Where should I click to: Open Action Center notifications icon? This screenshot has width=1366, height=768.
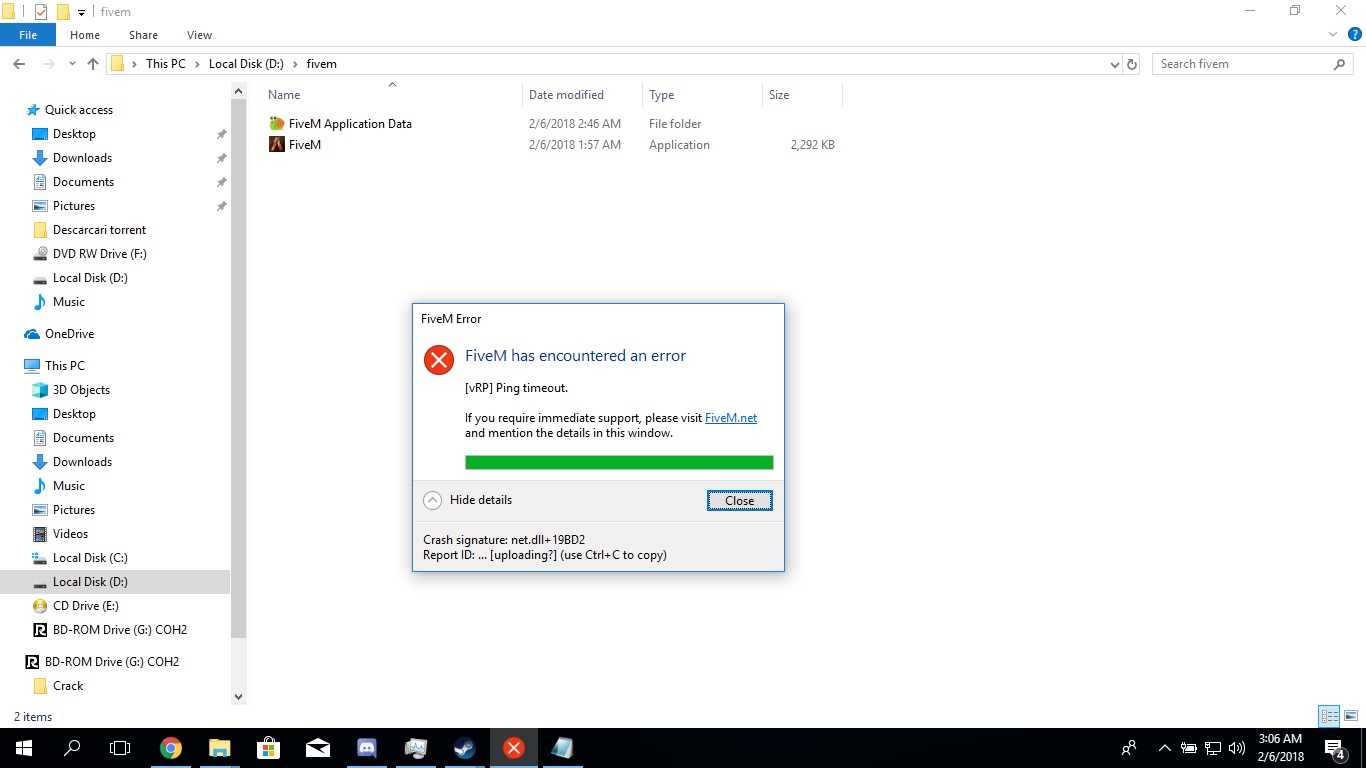tap(1335, 748)
